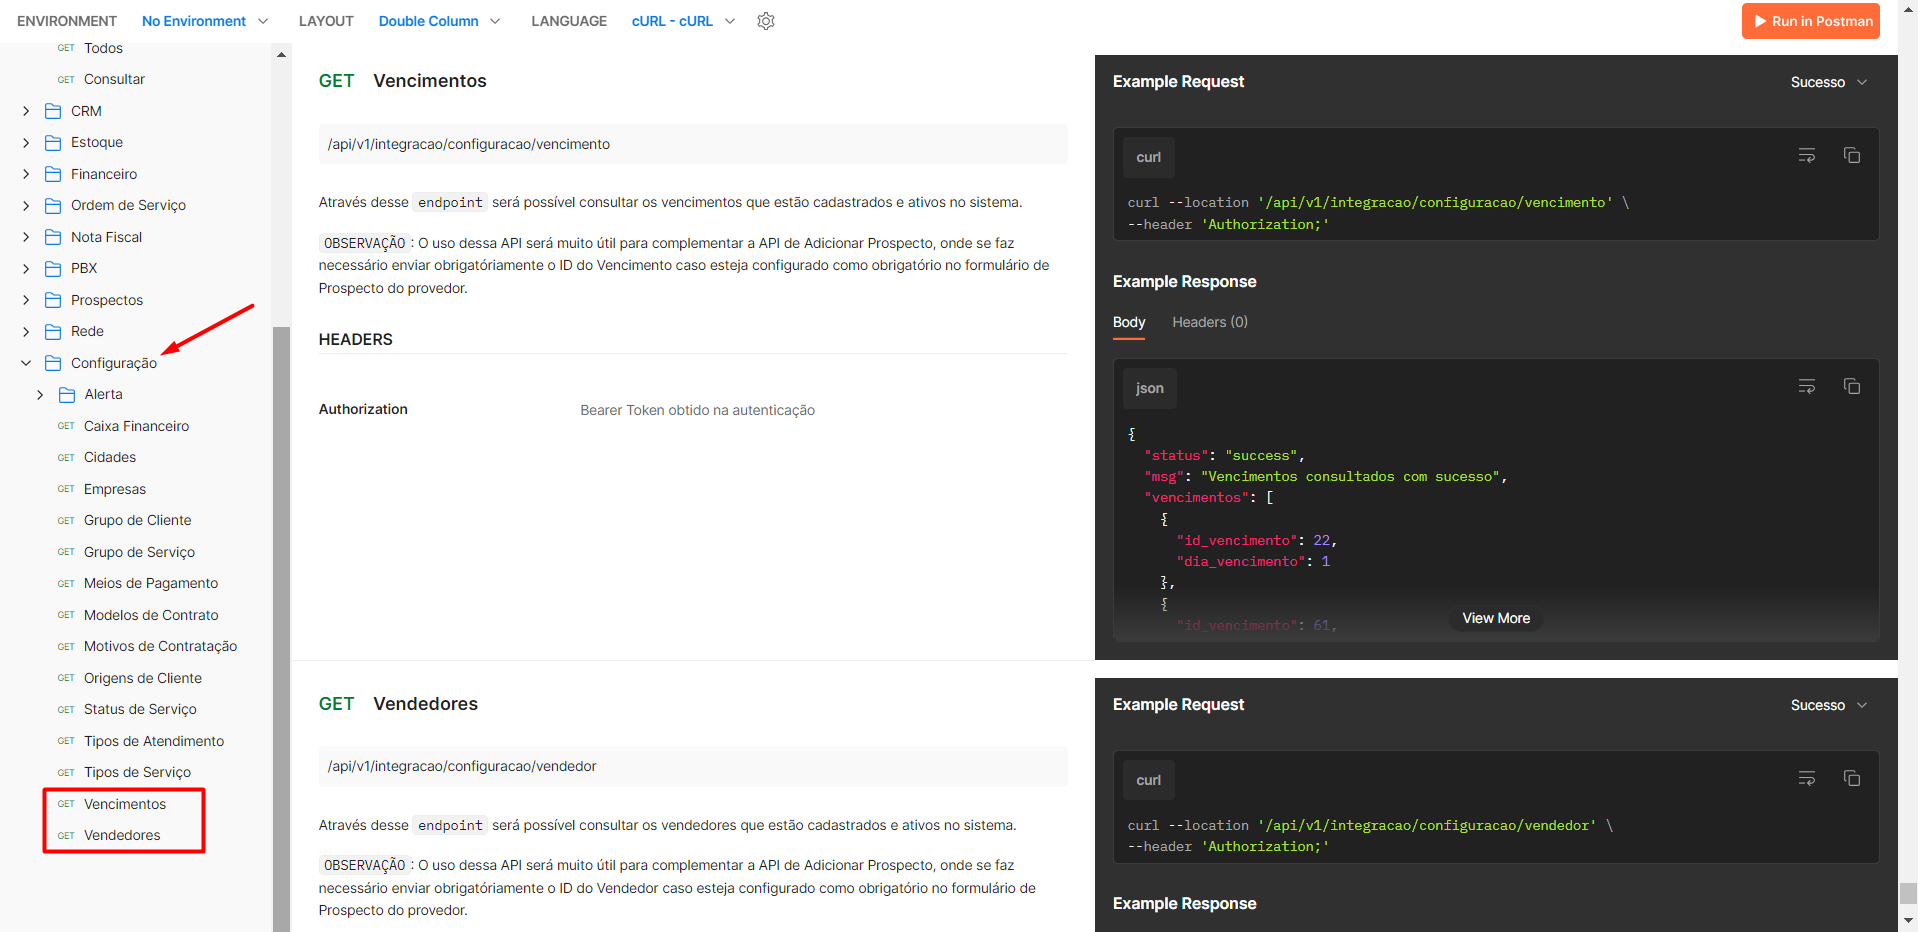Image resolution: width=1918 pixels, height=932 pixels.
Task: Collapse the Configuração folder
Action: click(x=26, y=363)
